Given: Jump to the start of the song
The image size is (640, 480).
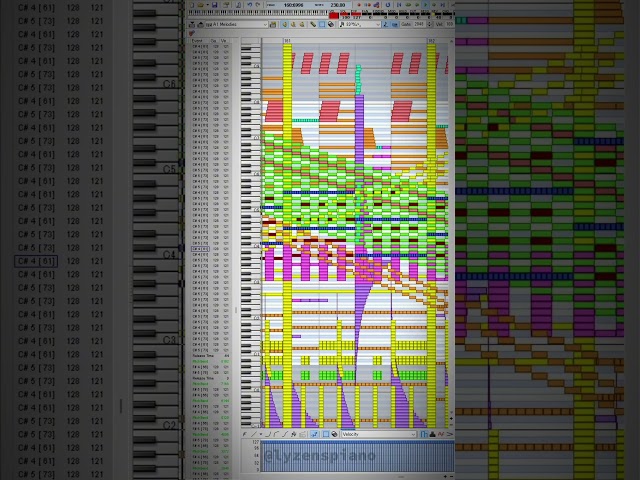Looking at the screenshot, I should [399, 5].
